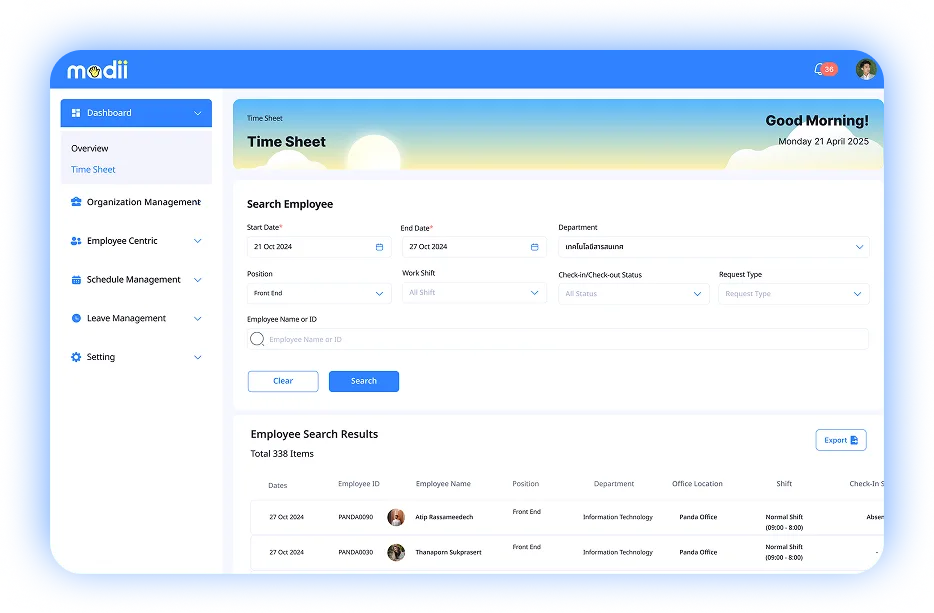The height and width of the screenshot is (613, 934).
Task: Focus the Employee Name or ID field
Action: (558, 339)
